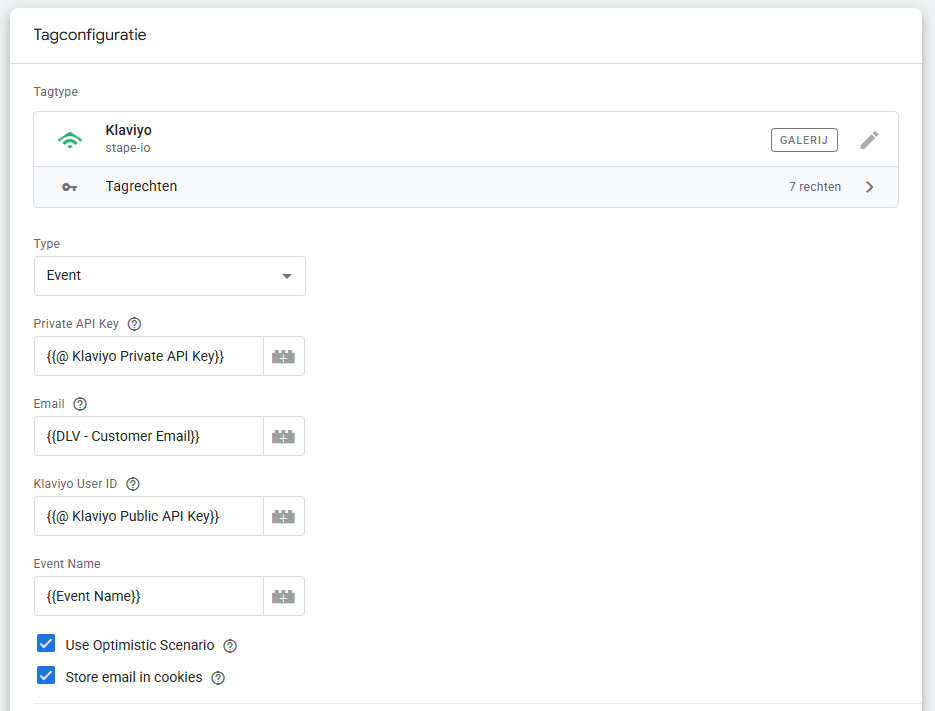Click the key icon beside Tagrechten
Viewport: 935px width, 711px height.
70,187
